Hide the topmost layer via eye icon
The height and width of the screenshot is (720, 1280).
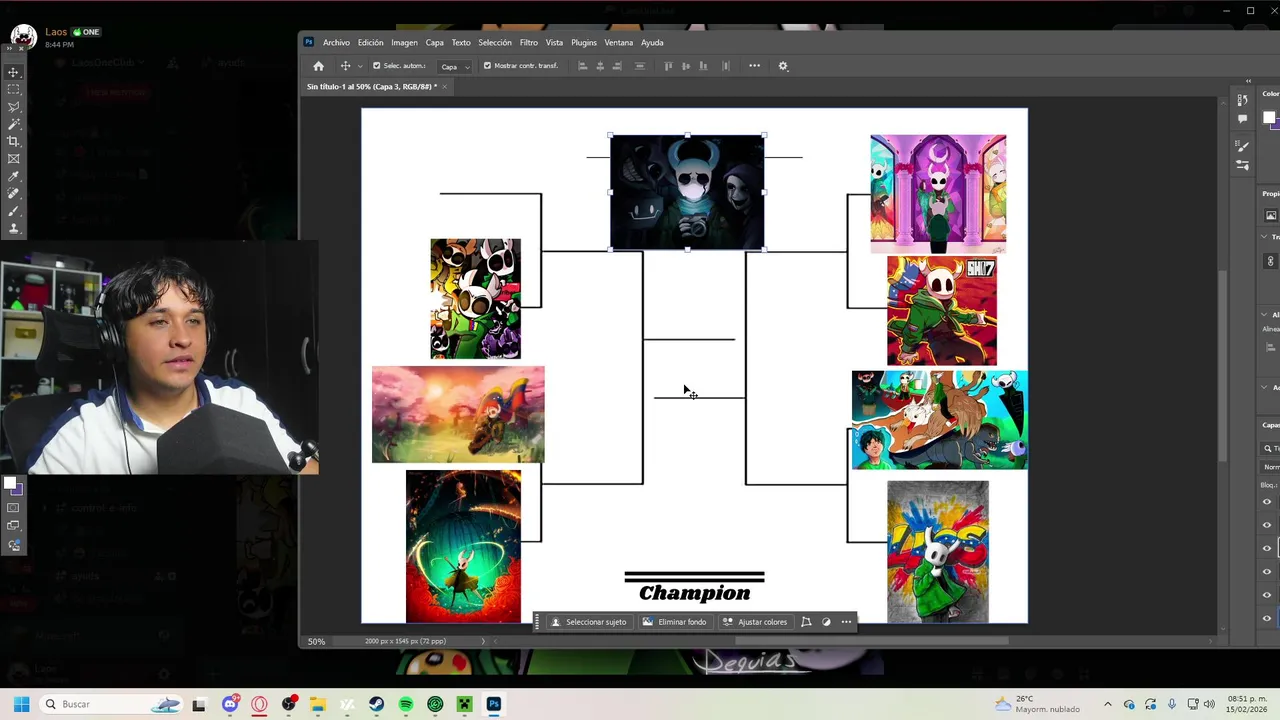(1267, 502)
